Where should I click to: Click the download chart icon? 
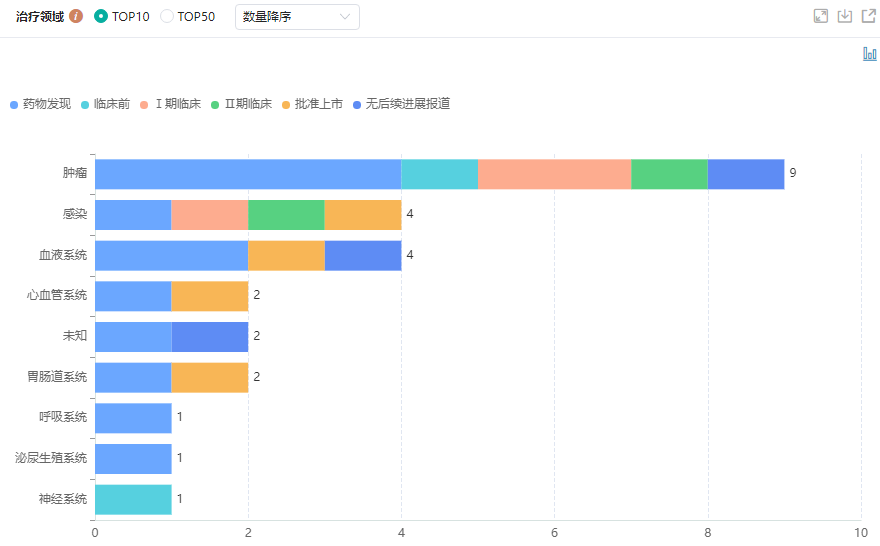[x=844, y=16]
